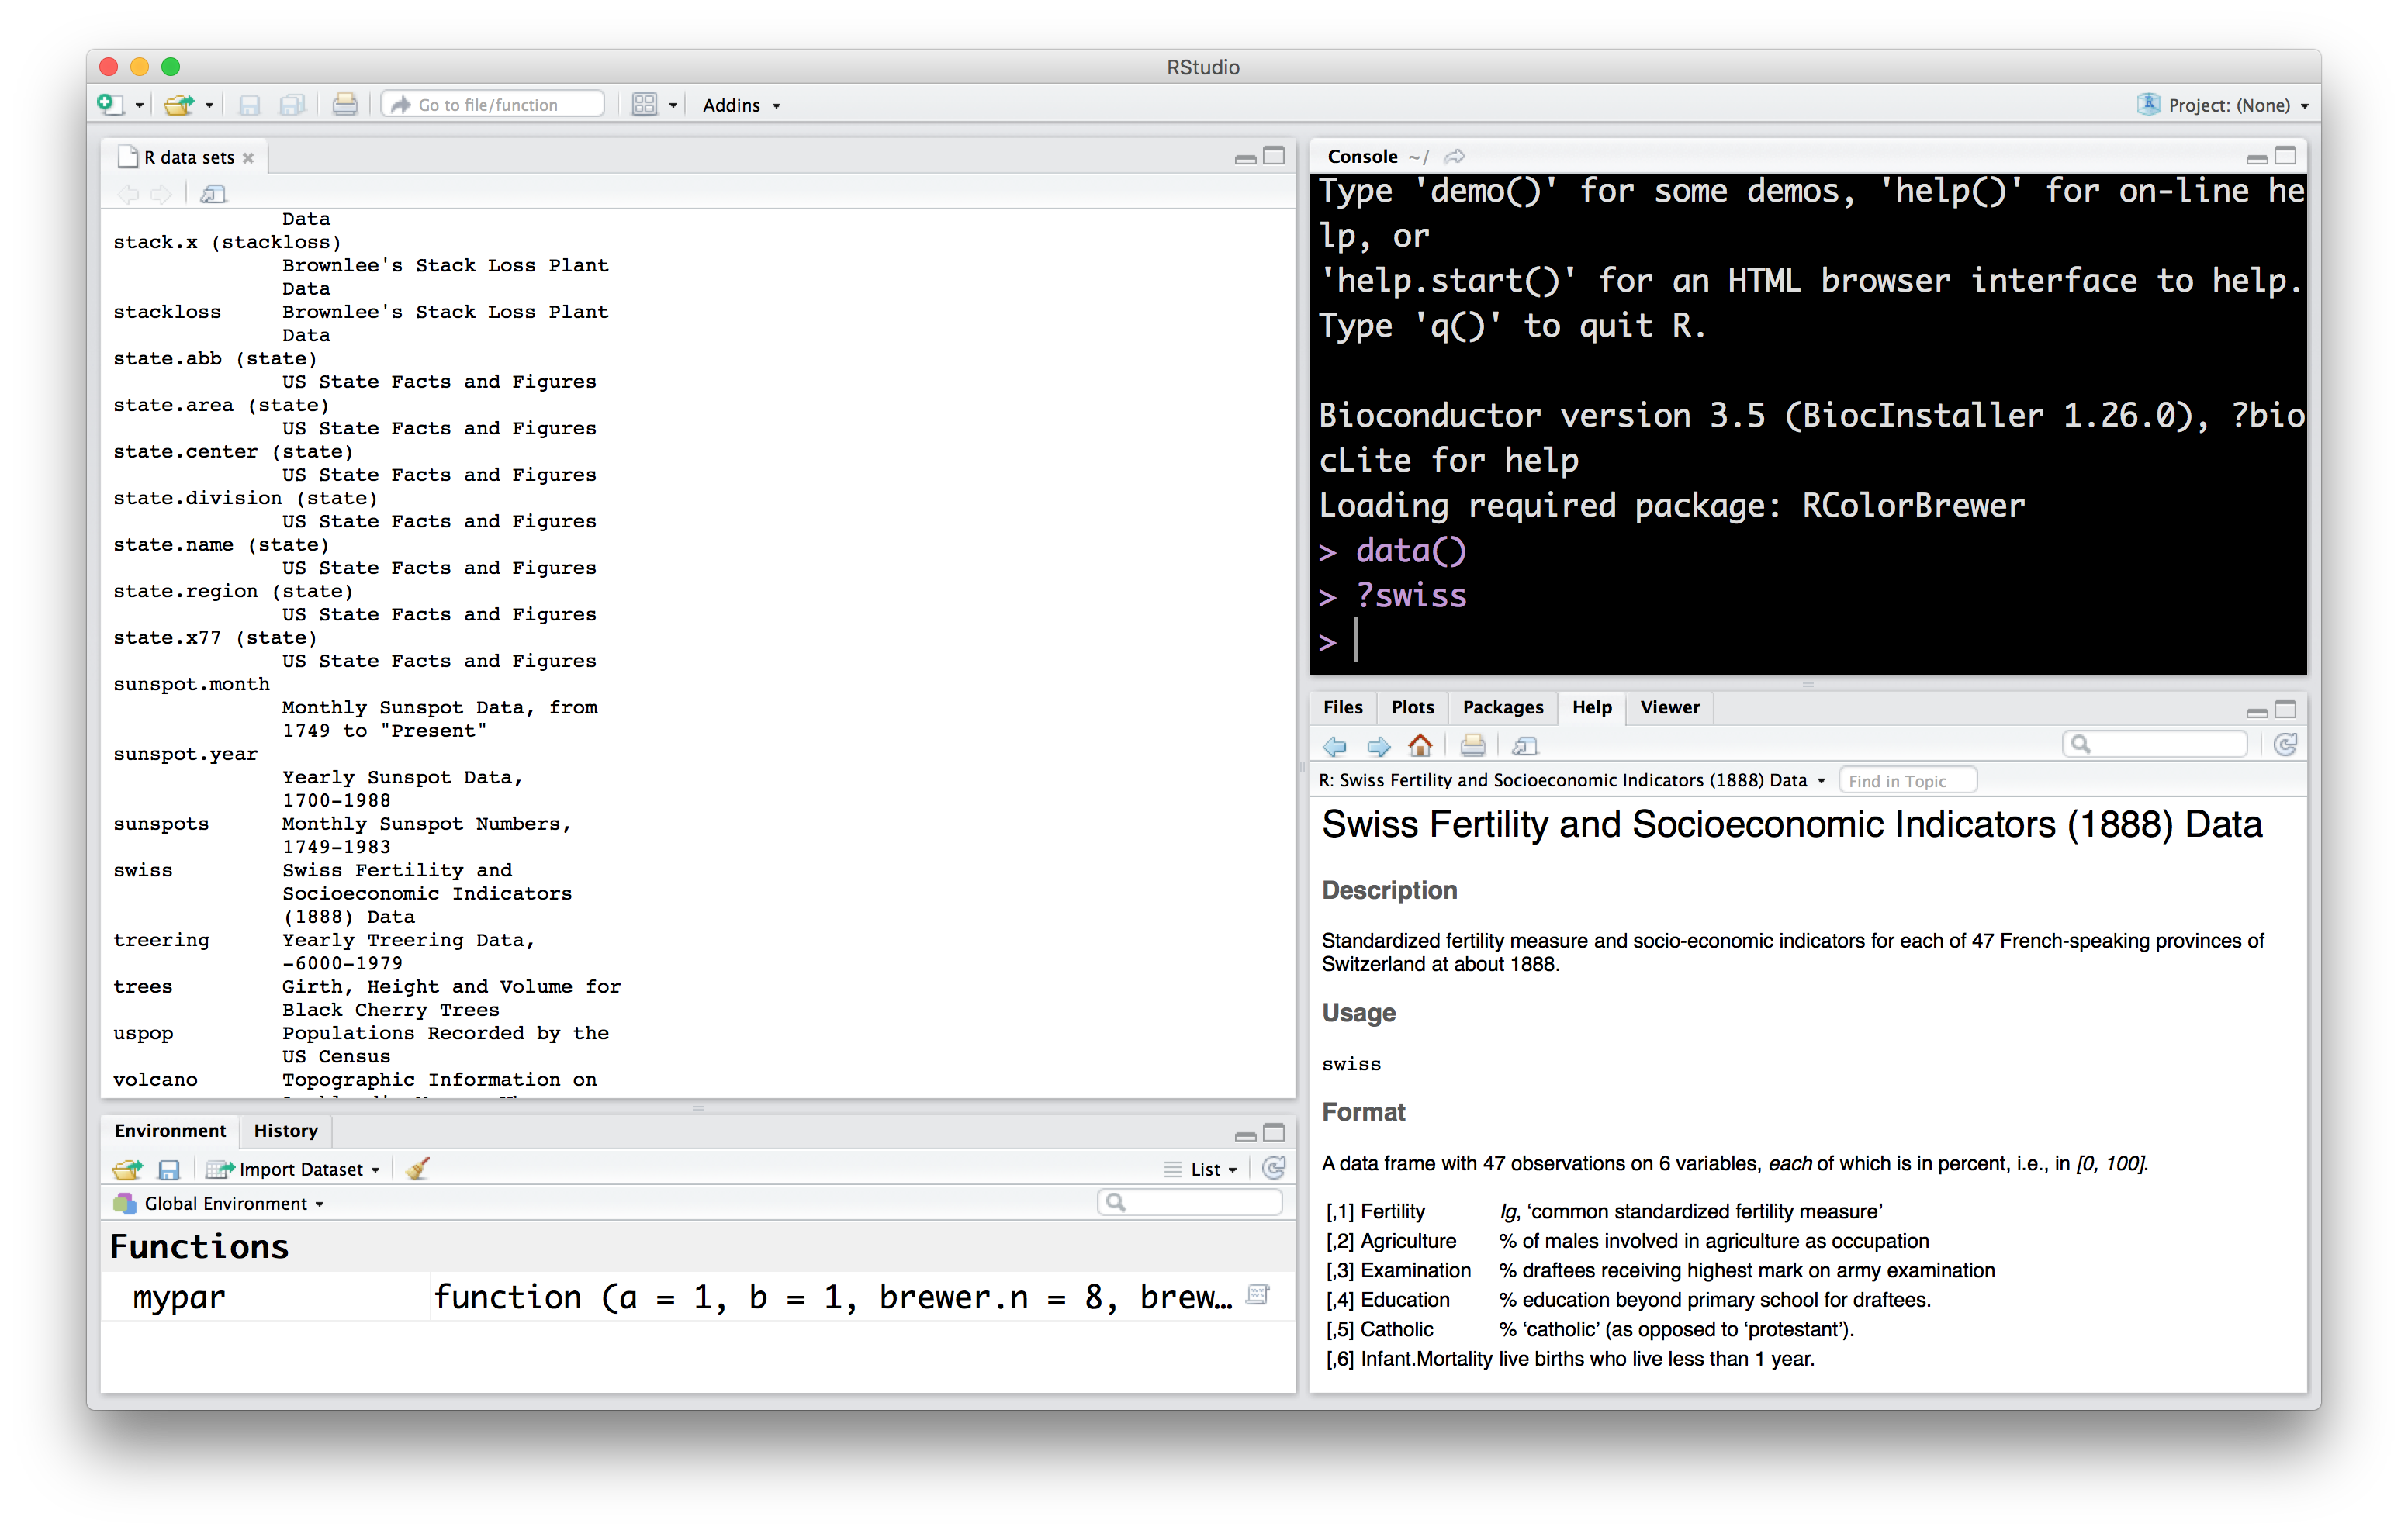Maximize the source pane
2408x1534 pixels.
tap(1274, 156)
